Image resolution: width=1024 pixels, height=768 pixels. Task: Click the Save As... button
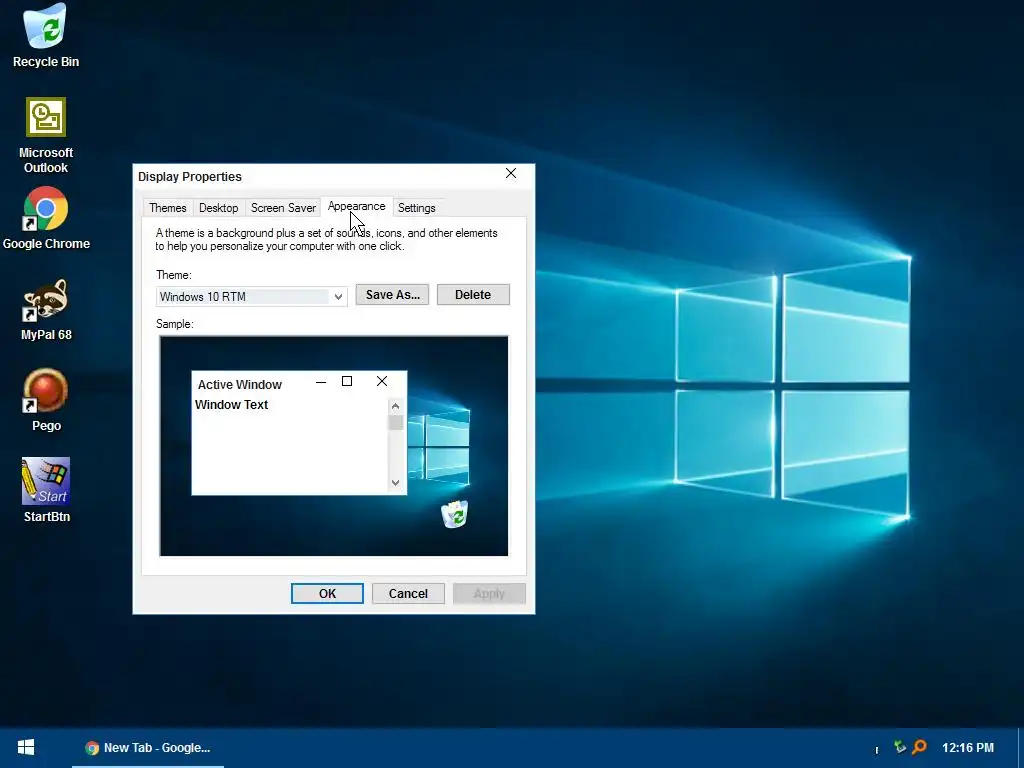[x=392, y=295]
